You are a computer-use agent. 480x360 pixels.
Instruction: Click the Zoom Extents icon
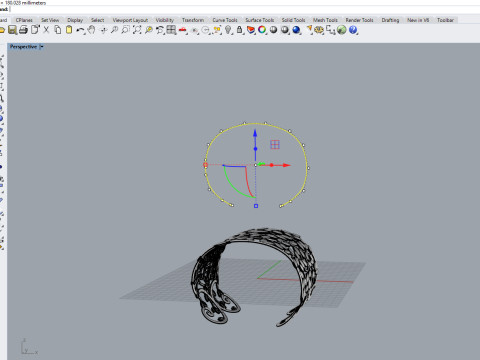[137, 30]
